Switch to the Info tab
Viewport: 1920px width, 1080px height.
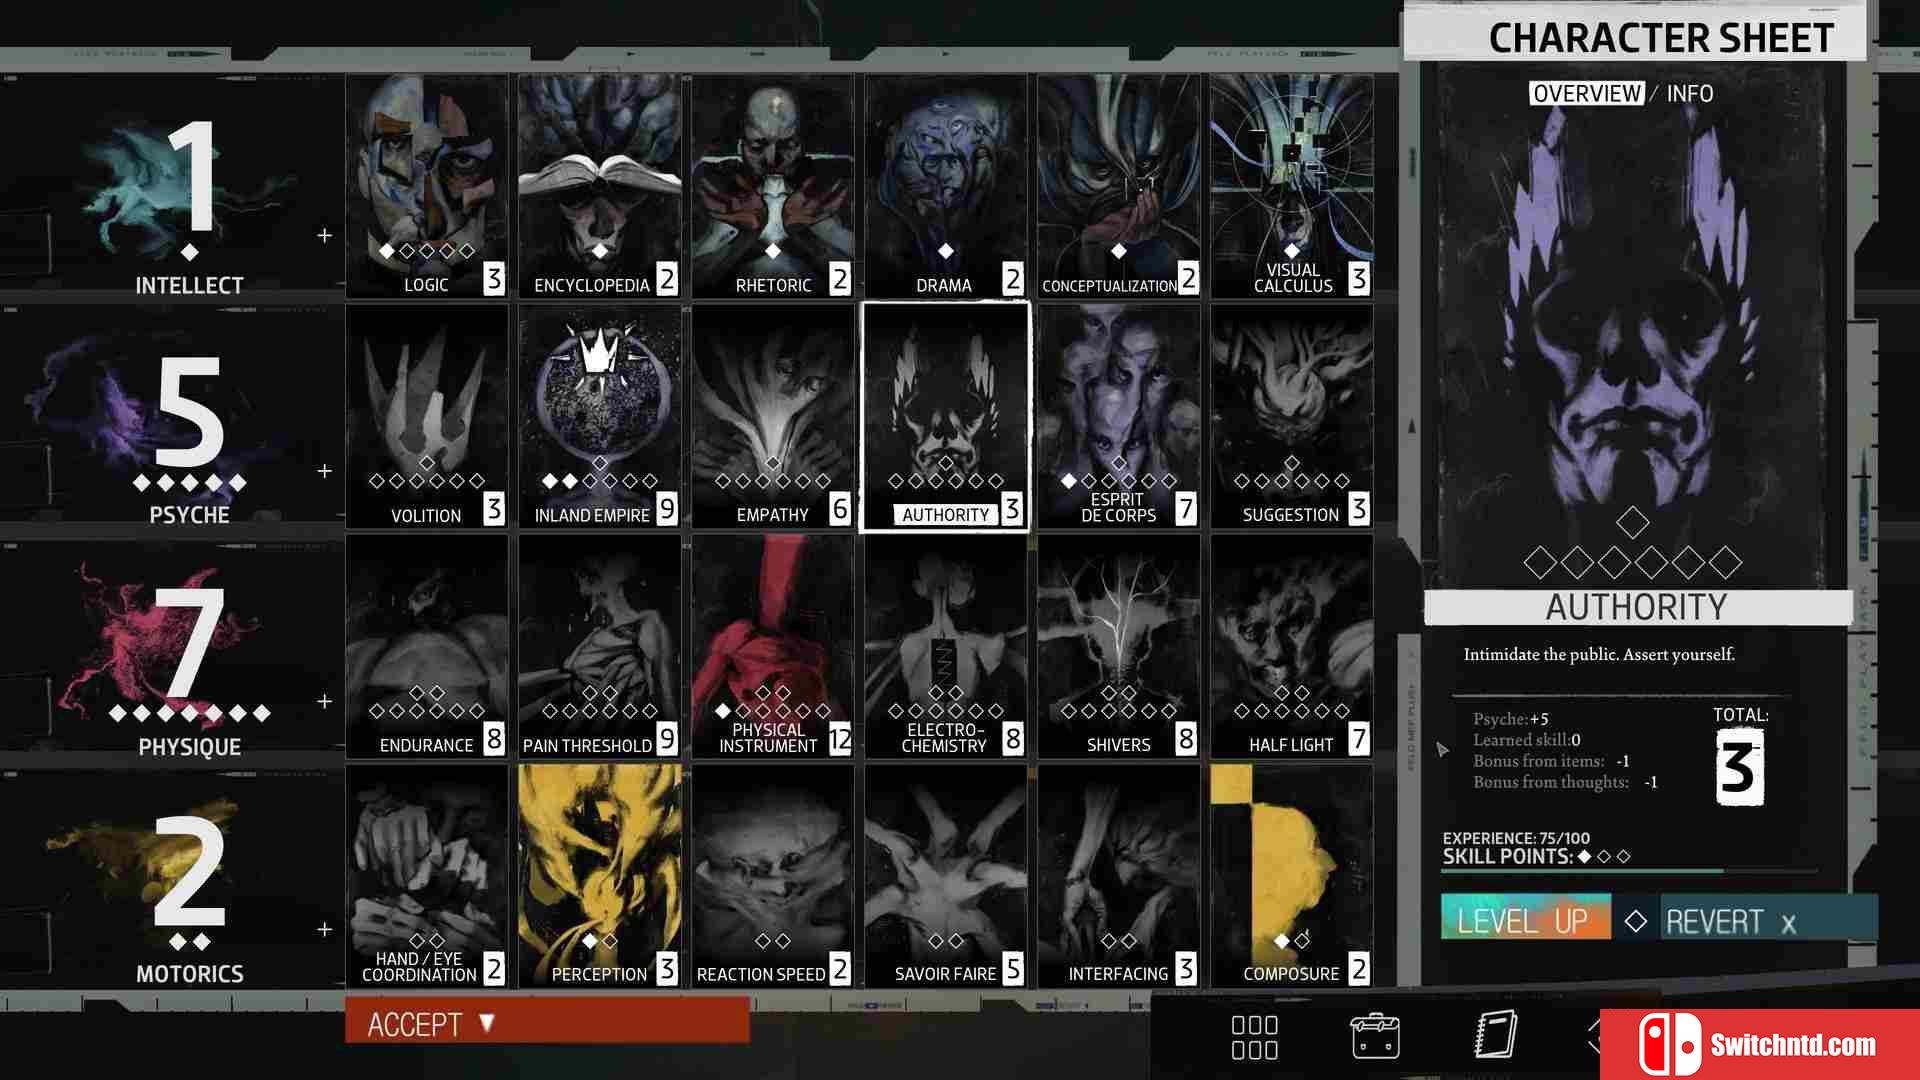coord(1690,93)
